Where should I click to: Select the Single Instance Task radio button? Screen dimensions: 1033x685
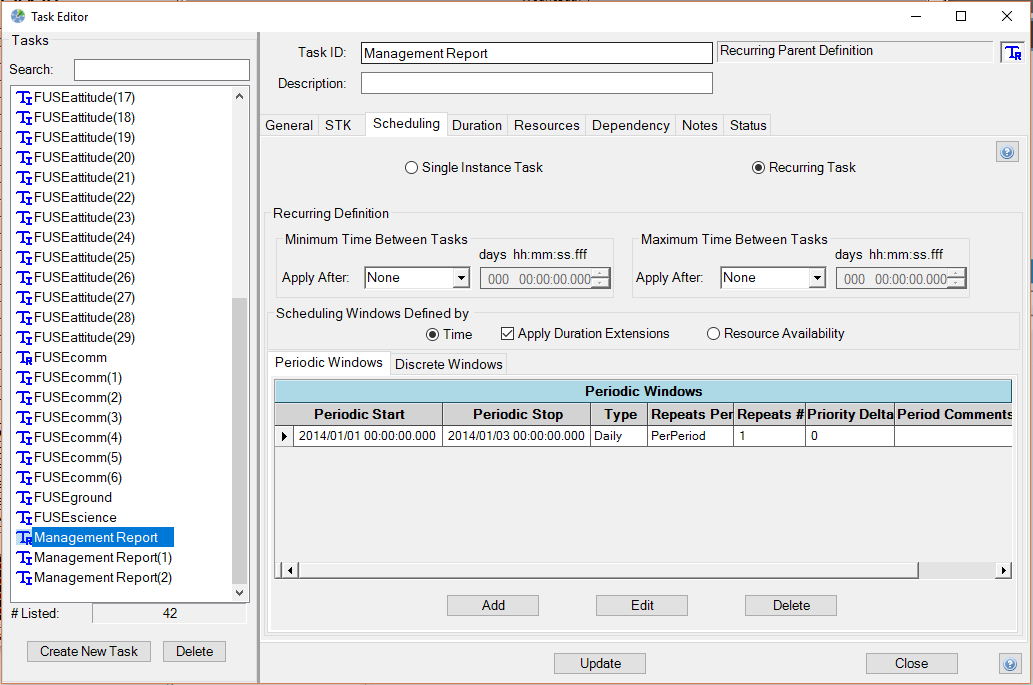[x=411, y=167]
